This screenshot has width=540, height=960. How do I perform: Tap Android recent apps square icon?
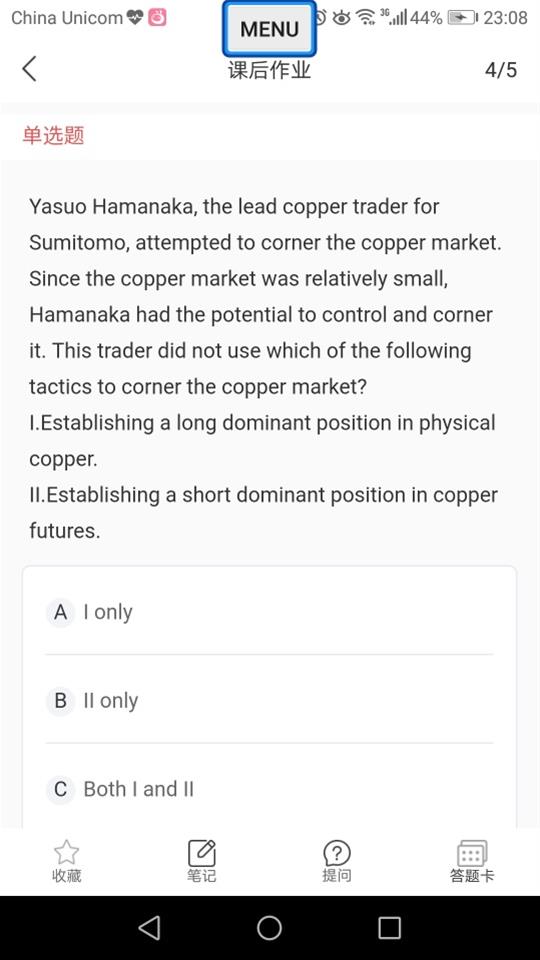[x=389, y=928]
